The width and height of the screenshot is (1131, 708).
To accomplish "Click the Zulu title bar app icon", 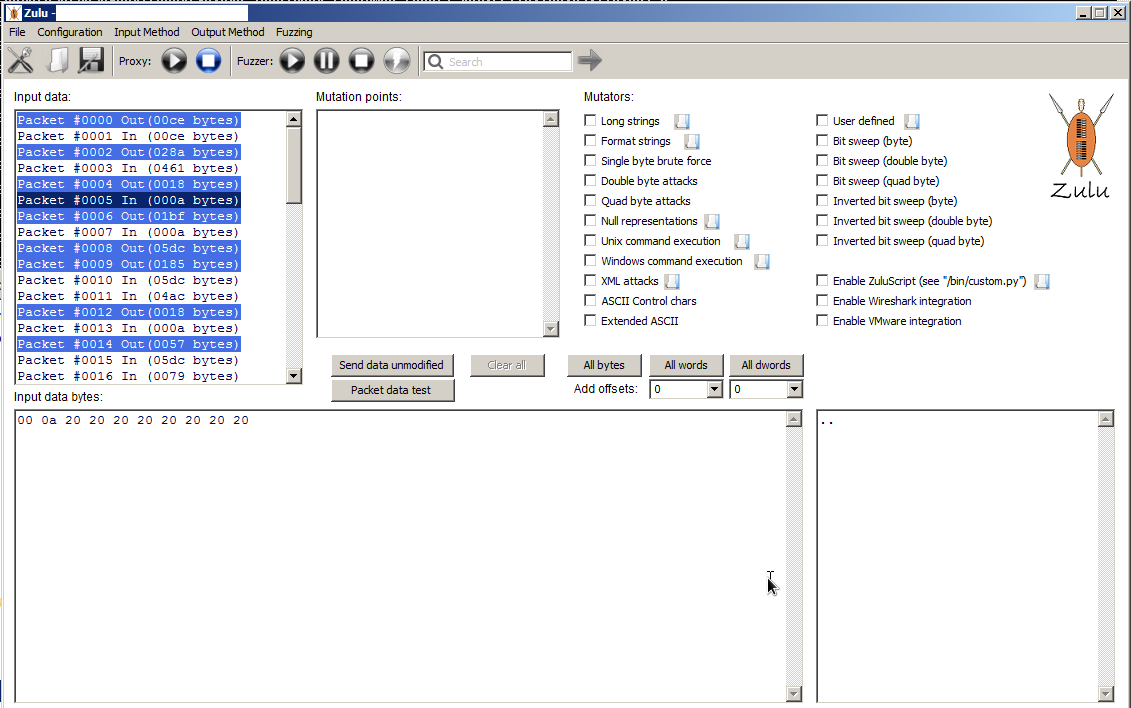I will [x=14, y=13].
